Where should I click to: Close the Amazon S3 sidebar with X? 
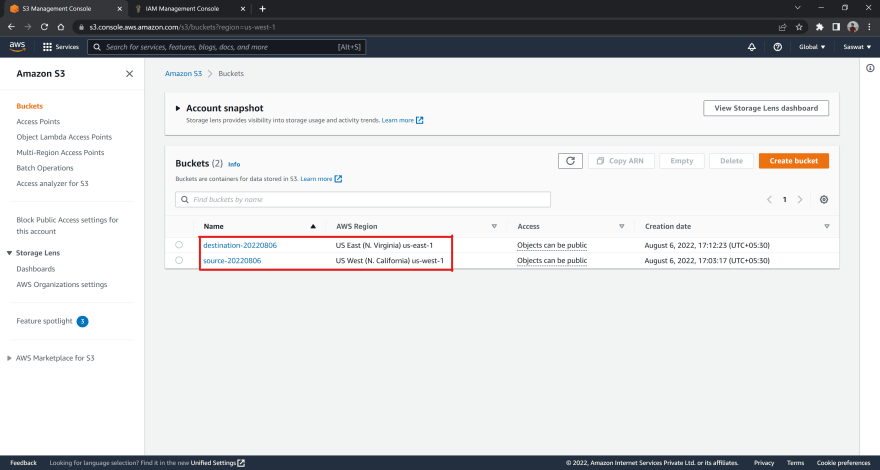point(130,74)
